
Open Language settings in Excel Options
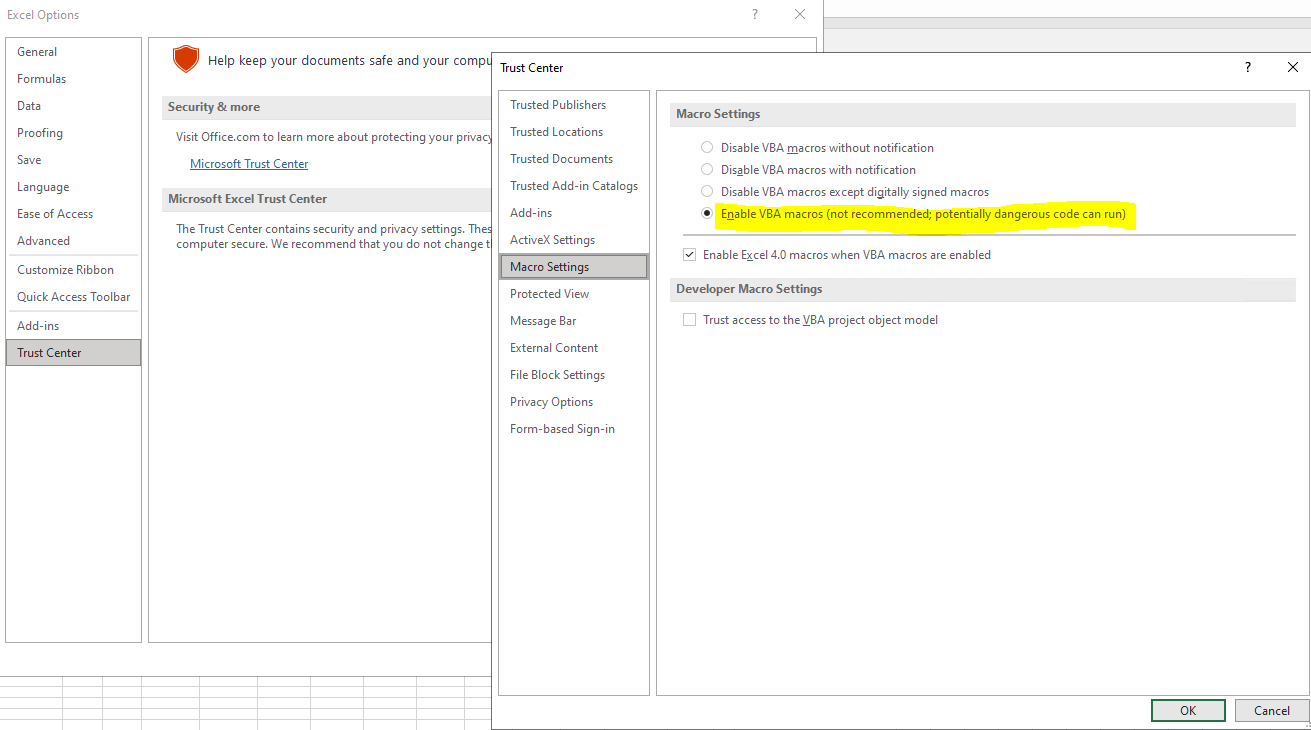point(73,187)
